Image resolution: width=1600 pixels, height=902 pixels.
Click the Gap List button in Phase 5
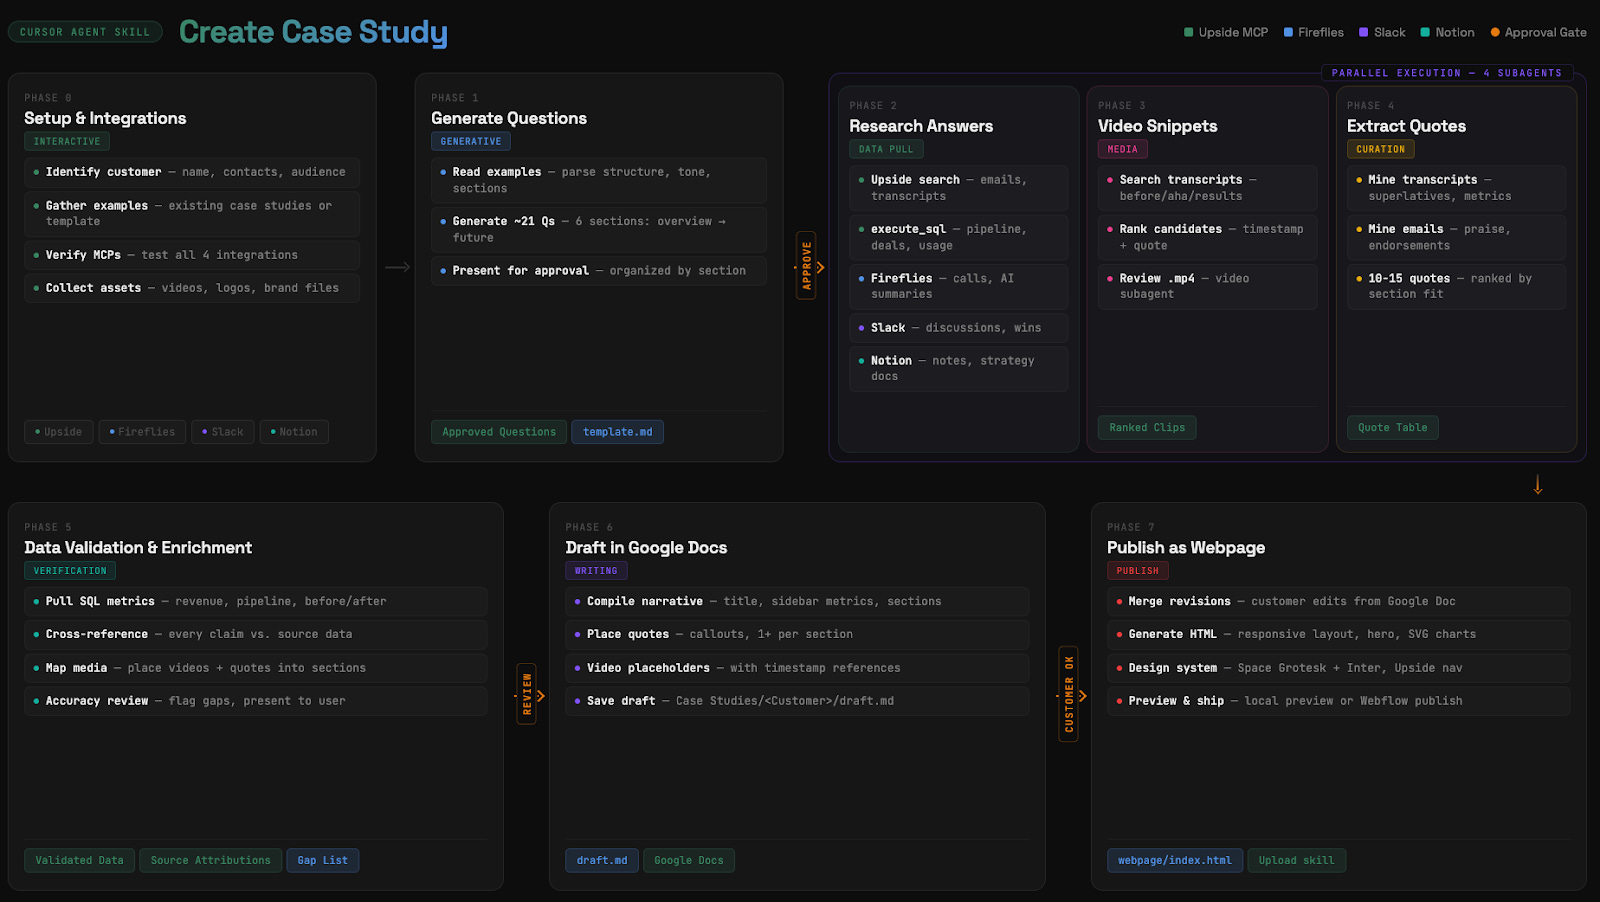pos(322,860)
